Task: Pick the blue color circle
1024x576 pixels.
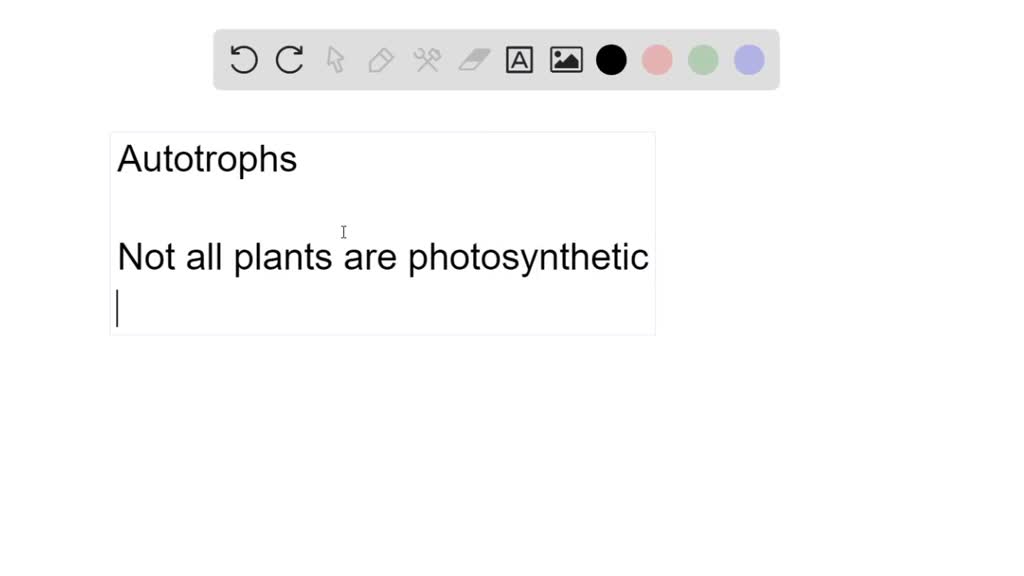Action: click(x=748, y=60)
